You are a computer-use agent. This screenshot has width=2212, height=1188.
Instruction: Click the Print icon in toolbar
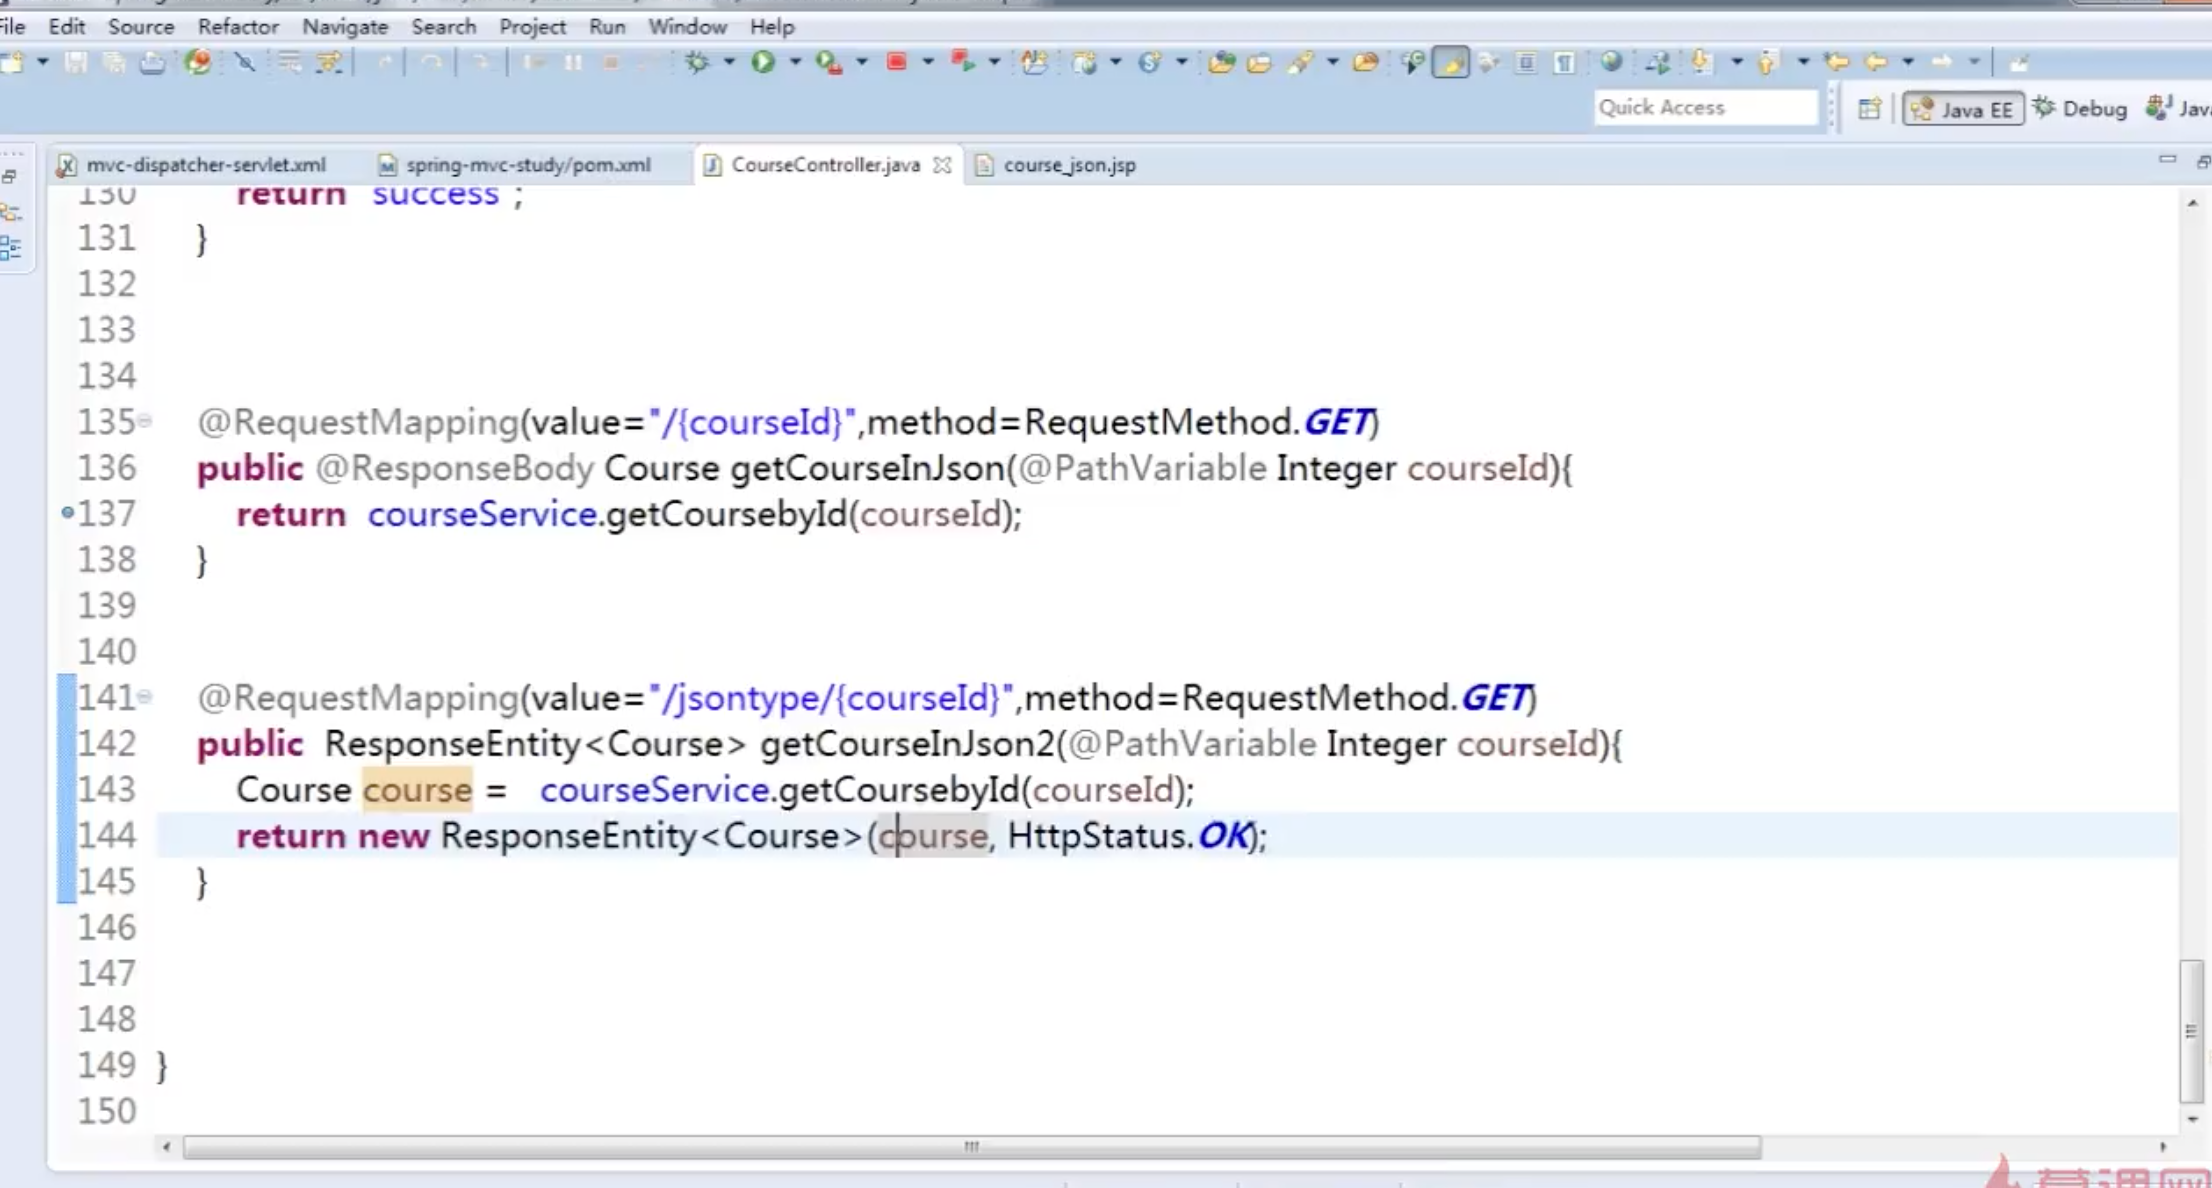[x=152, y=63]
